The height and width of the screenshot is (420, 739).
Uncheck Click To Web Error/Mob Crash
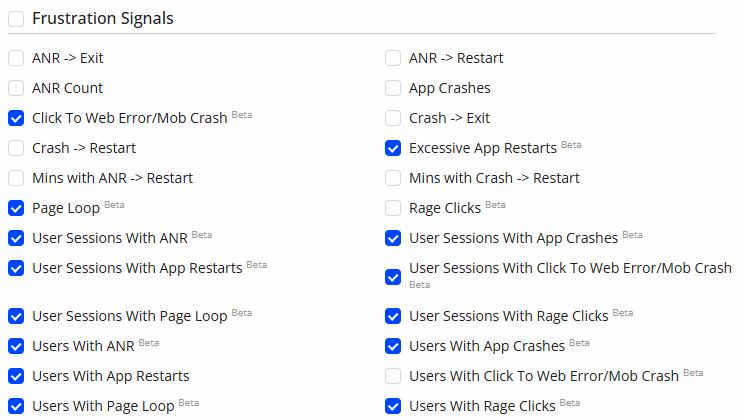[x=16, y=118]
